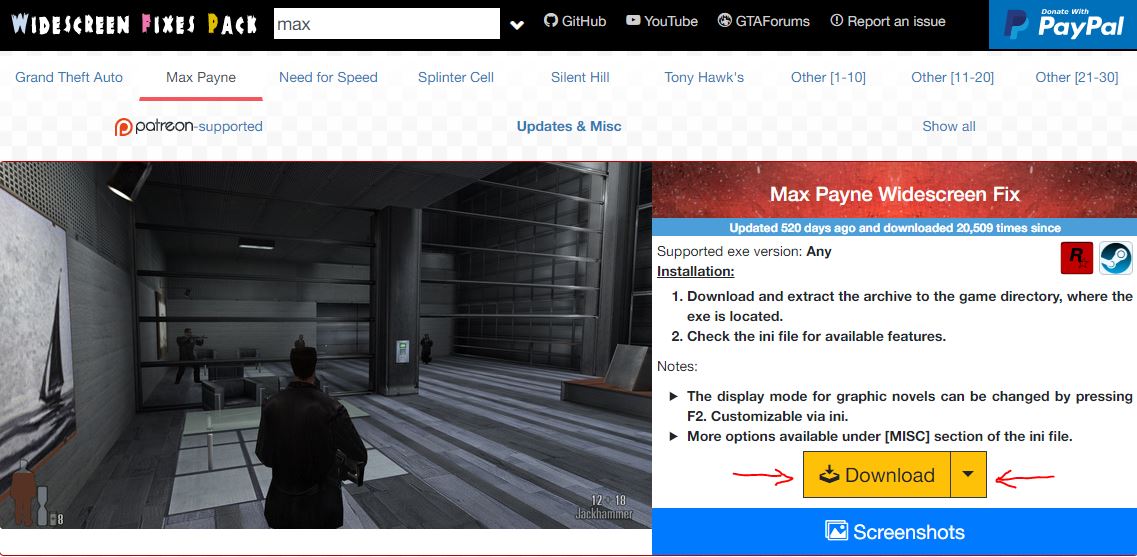Viewport: 1137px width, 557px height.
Task: Click the Max Payne Widescreen Fix heading
Action: 894,194
